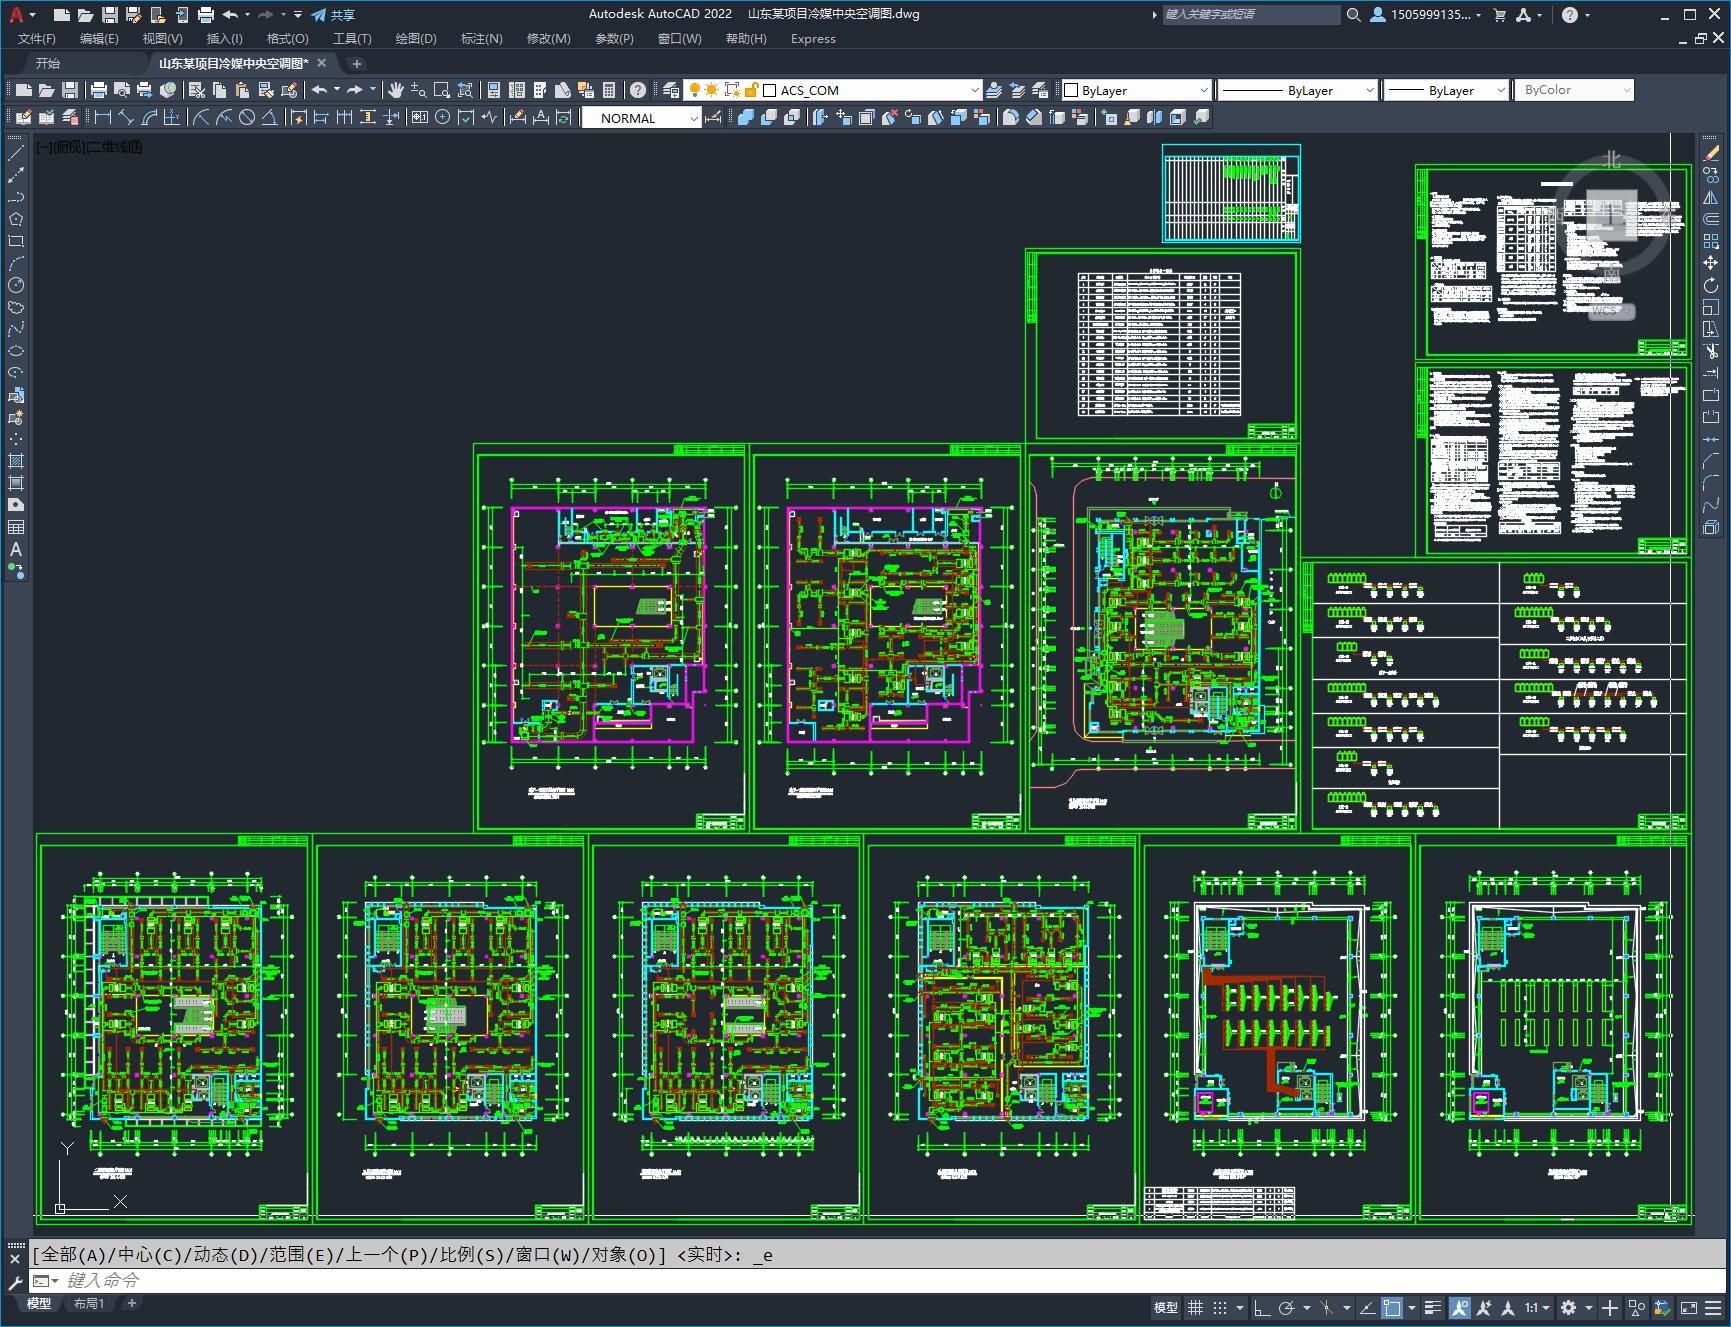Open the 文件(F) menu
This screenshot has height=1327, width=1731.
(x=37, y=38)
